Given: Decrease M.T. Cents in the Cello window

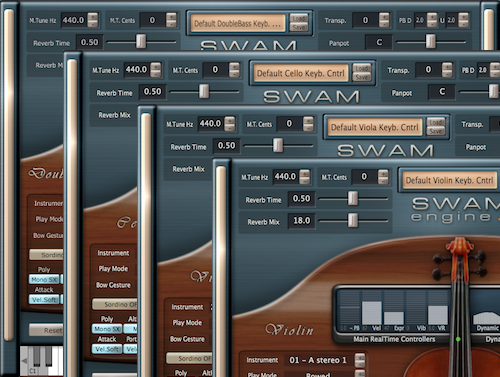Looking at the screenshot, I should [x=234, y=74].
